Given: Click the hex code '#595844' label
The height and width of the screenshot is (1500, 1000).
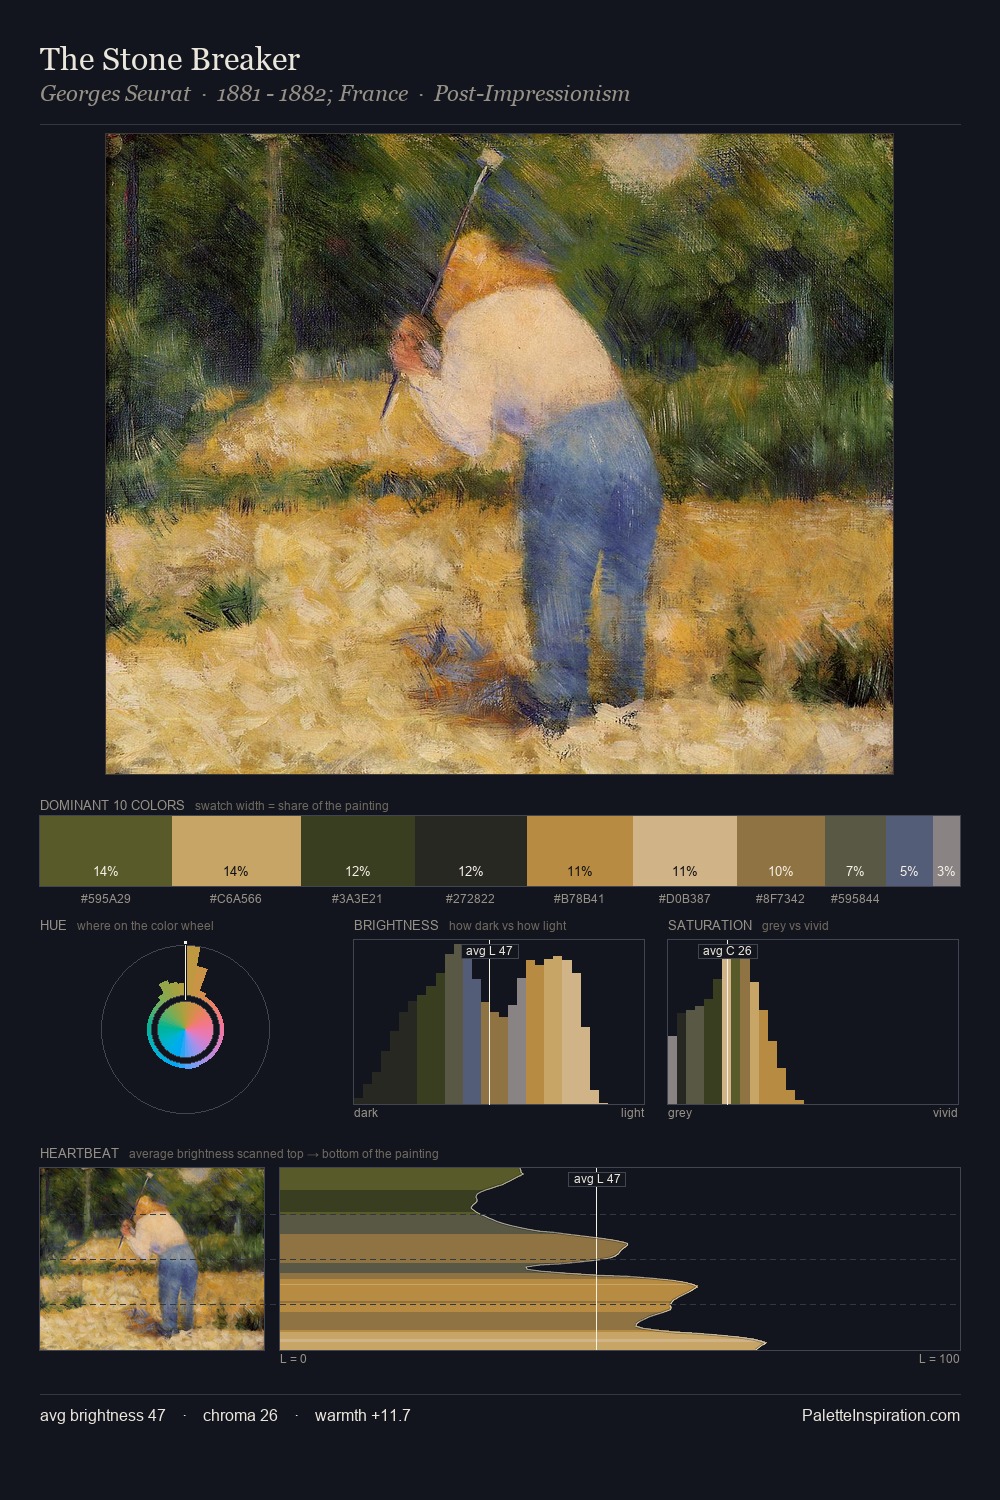Looking at the screenshot, I should click(x=855, y=899).
